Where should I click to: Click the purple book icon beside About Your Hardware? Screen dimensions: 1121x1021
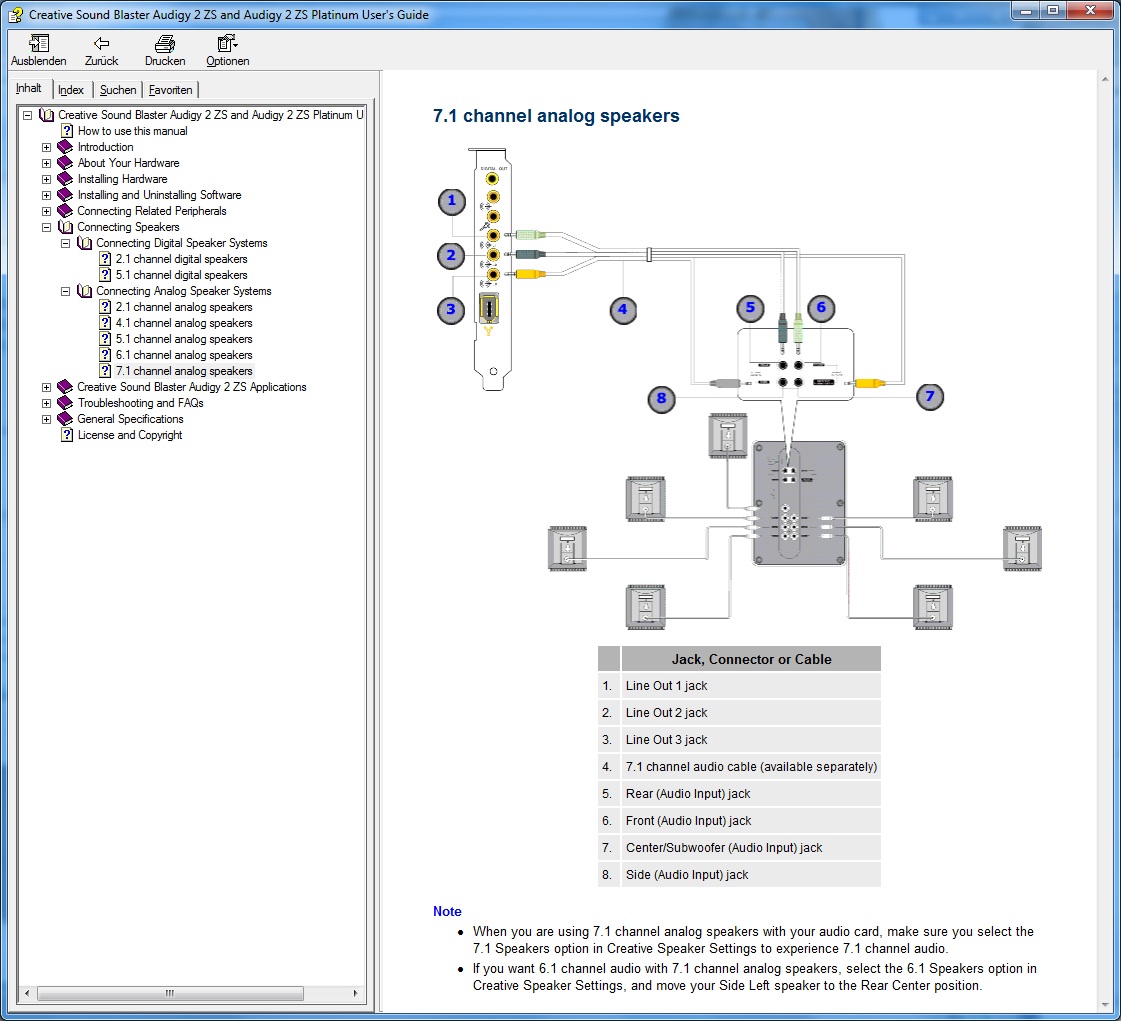point(65,163)
